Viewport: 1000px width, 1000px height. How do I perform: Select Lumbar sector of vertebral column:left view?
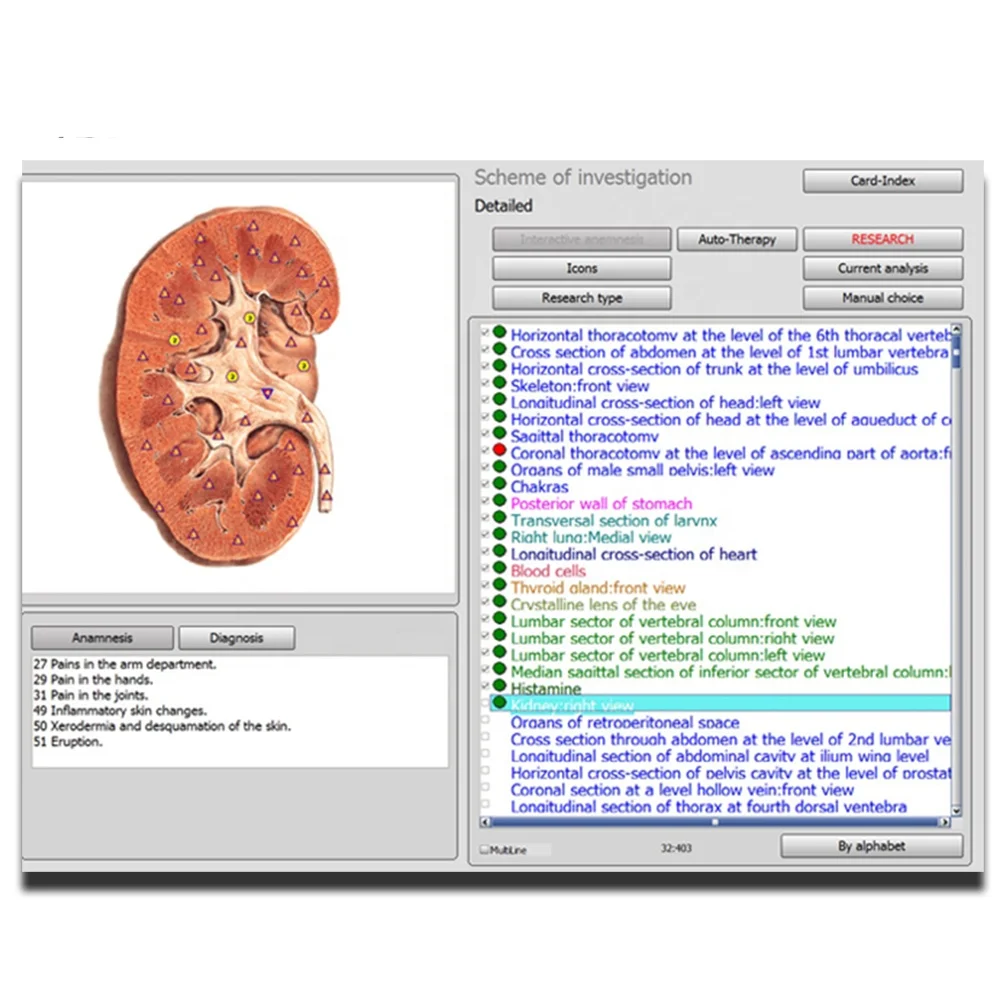click(x=668, y=655)
